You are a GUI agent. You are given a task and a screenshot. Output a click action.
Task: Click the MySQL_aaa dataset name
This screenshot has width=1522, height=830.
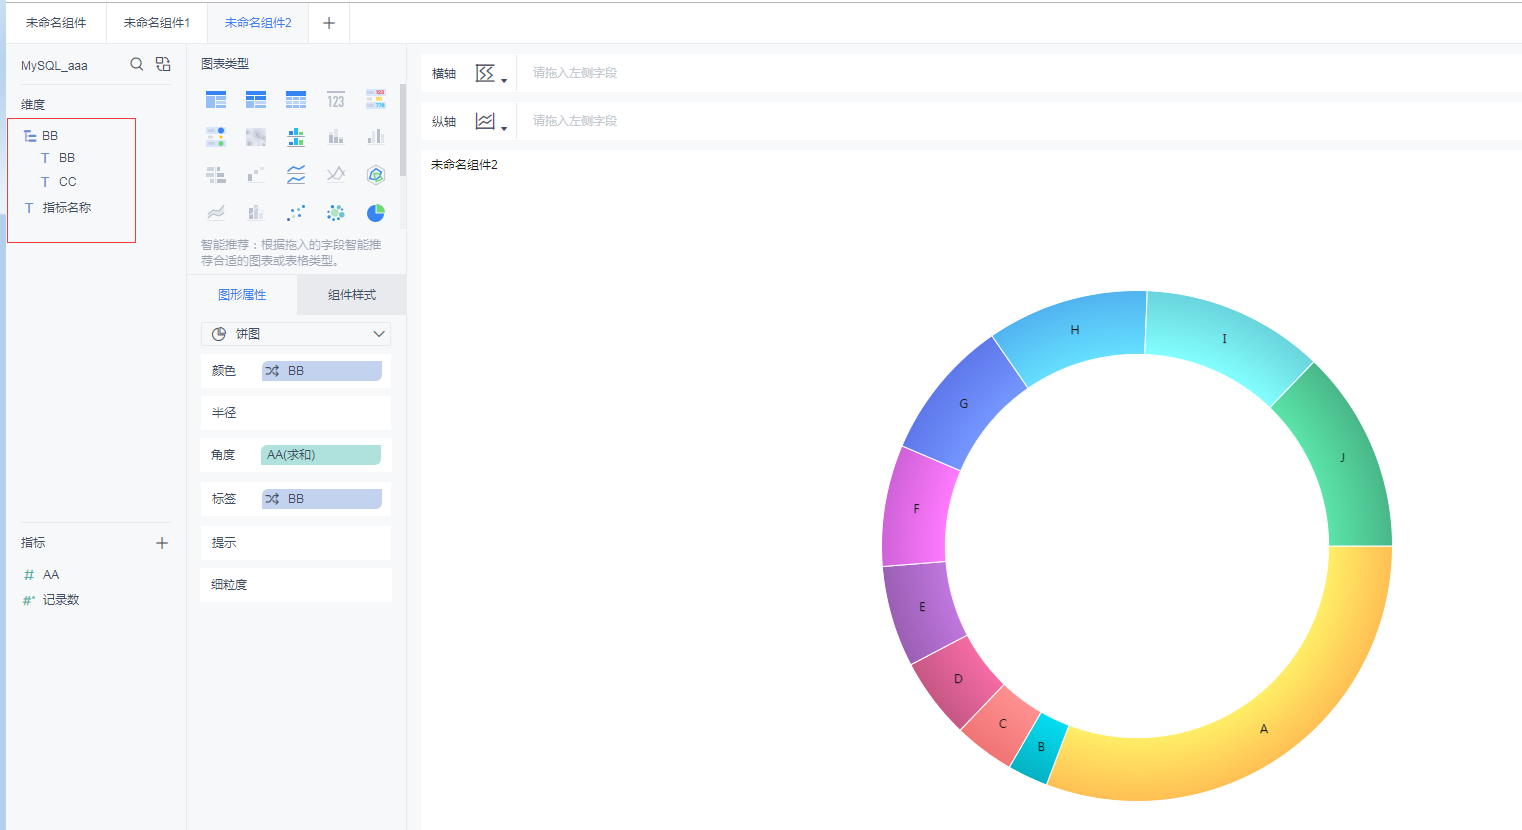[x=54, y=65]
